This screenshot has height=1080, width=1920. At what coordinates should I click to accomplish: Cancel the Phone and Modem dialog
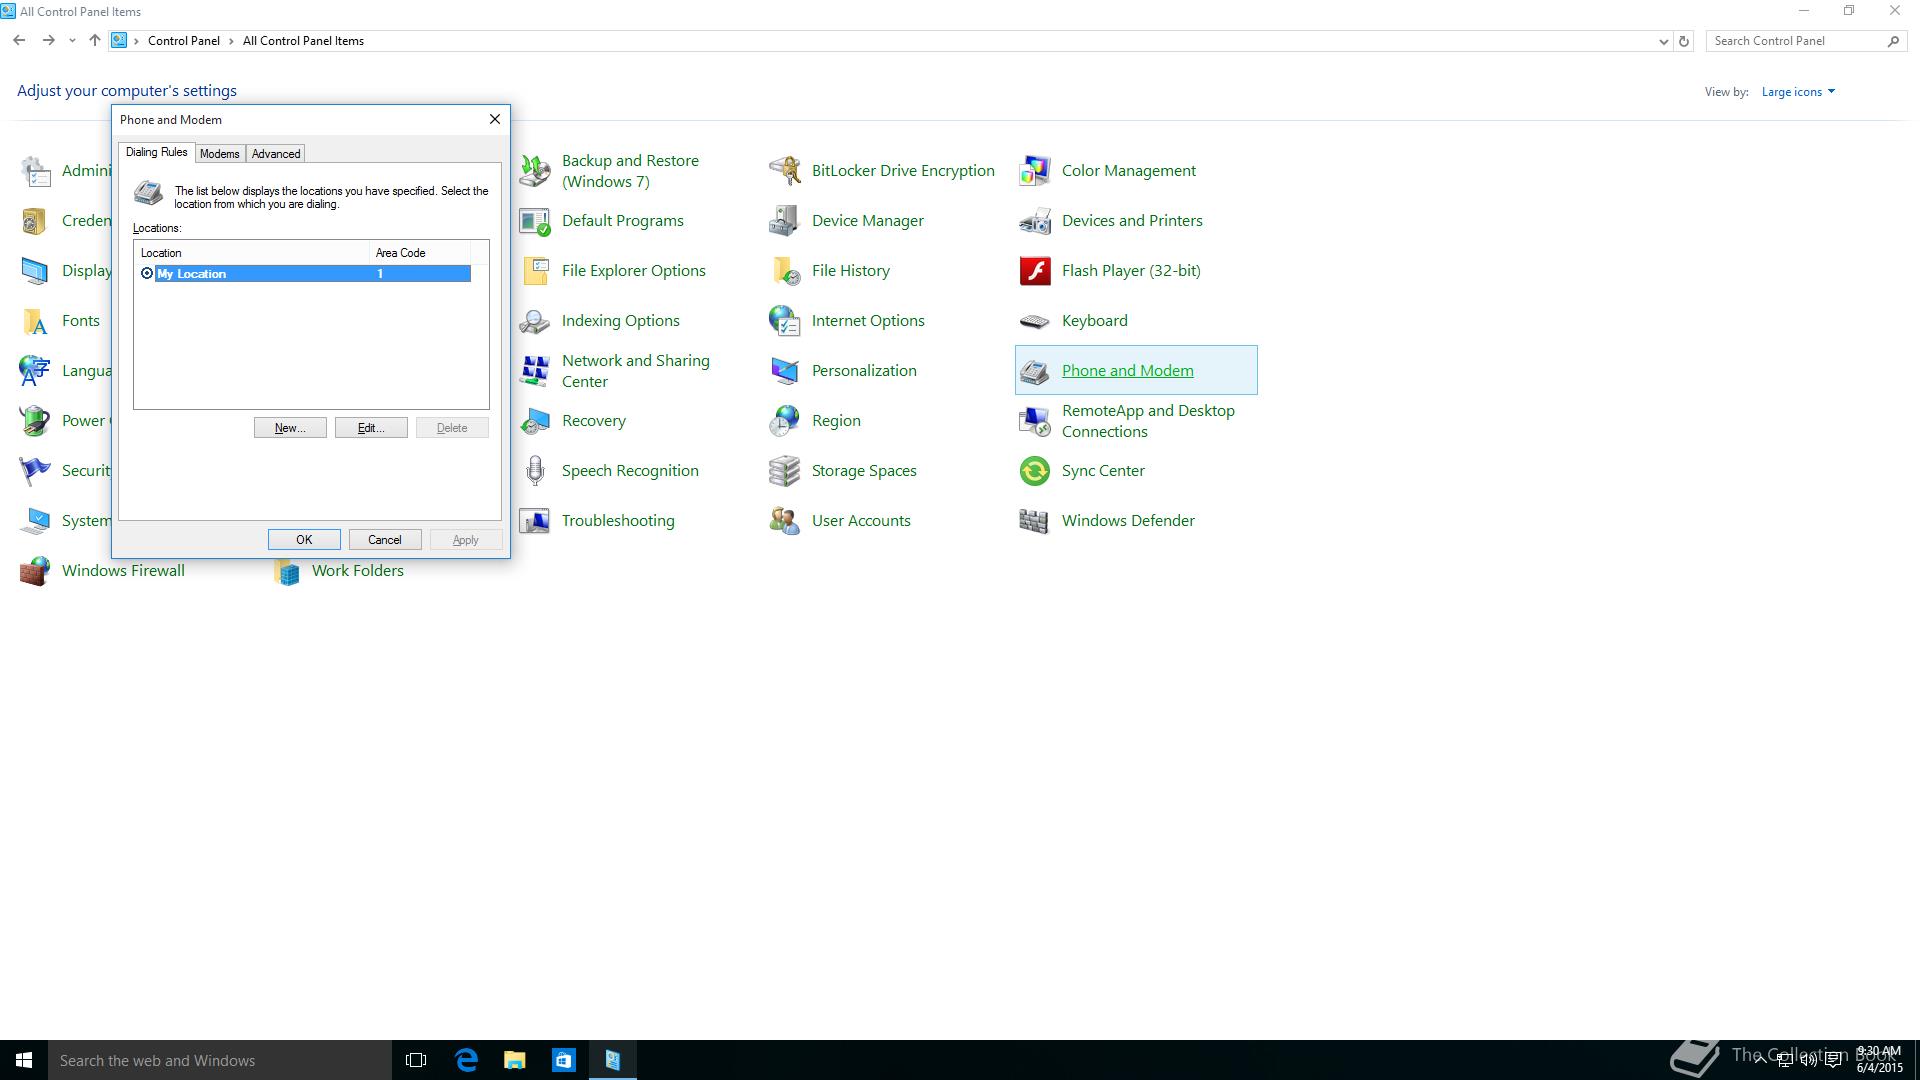(x=385, y=540)
